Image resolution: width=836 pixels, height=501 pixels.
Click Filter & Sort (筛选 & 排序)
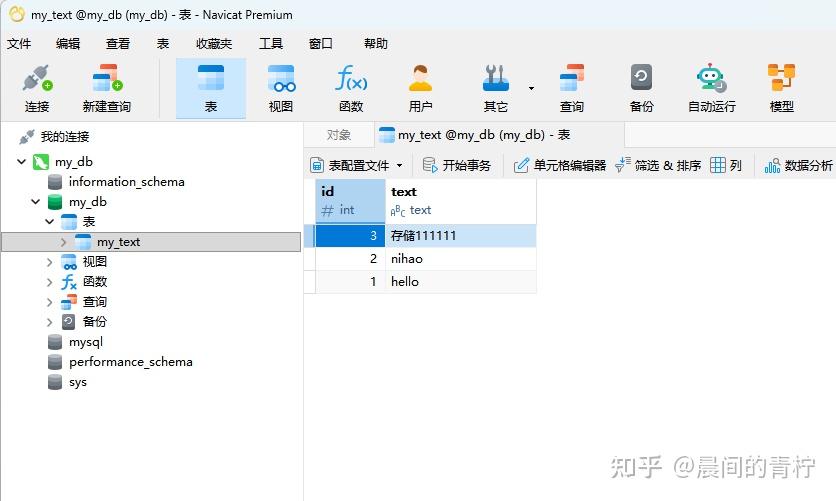658,166
